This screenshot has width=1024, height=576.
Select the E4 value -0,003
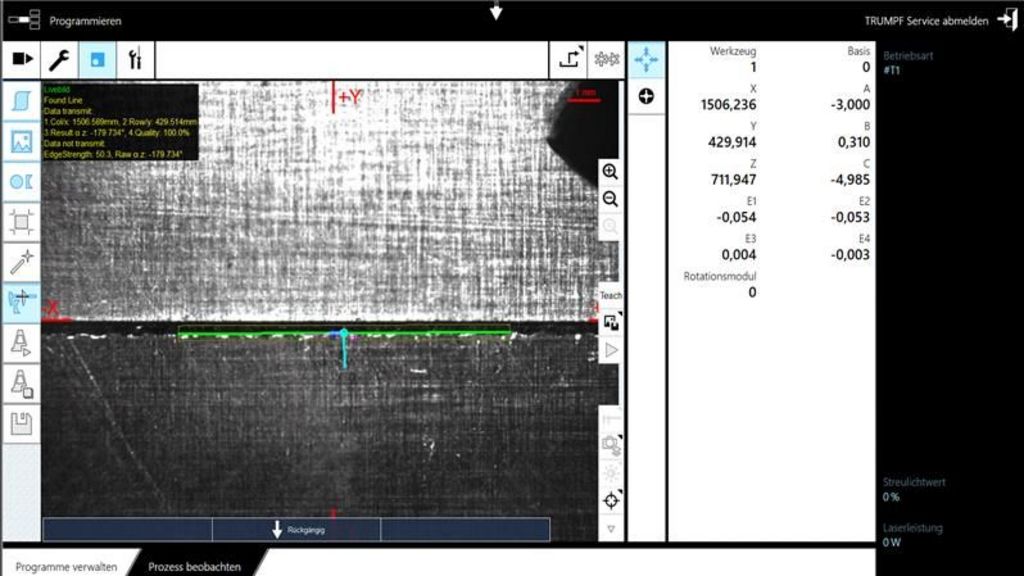[850, 255]
